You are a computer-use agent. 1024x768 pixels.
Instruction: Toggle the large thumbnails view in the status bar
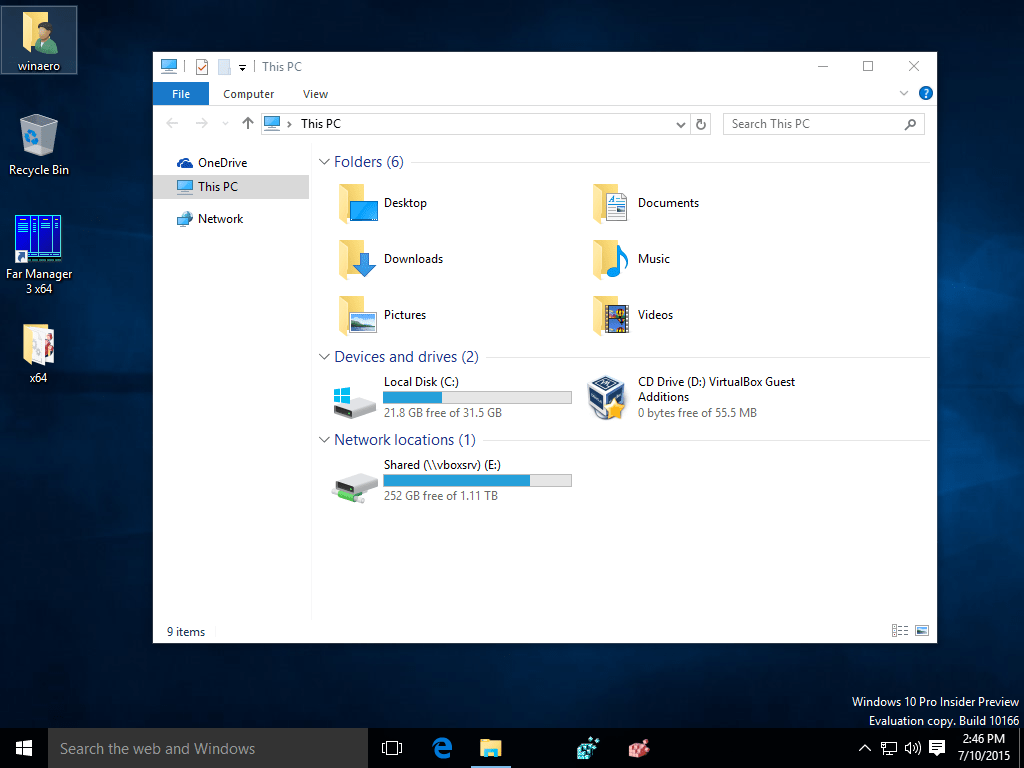pos(920,630)
